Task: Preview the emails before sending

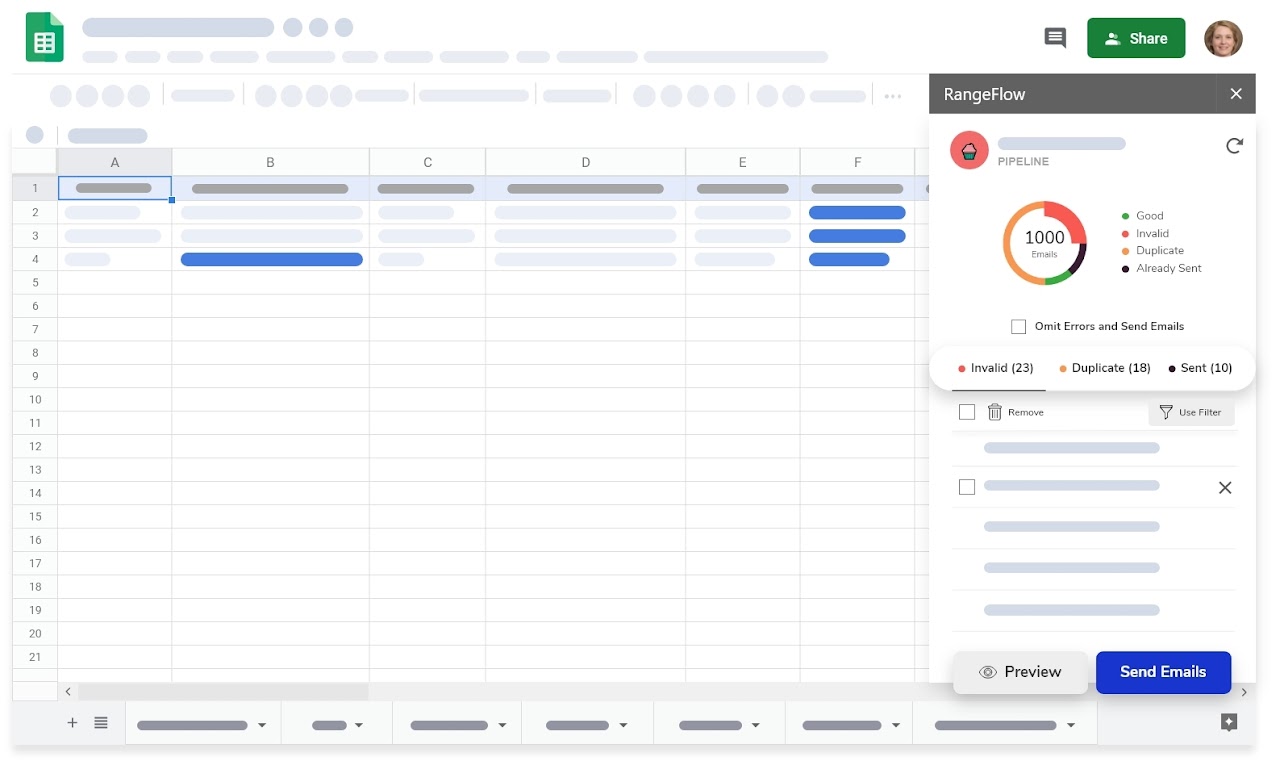Action: coord(1021,672)
